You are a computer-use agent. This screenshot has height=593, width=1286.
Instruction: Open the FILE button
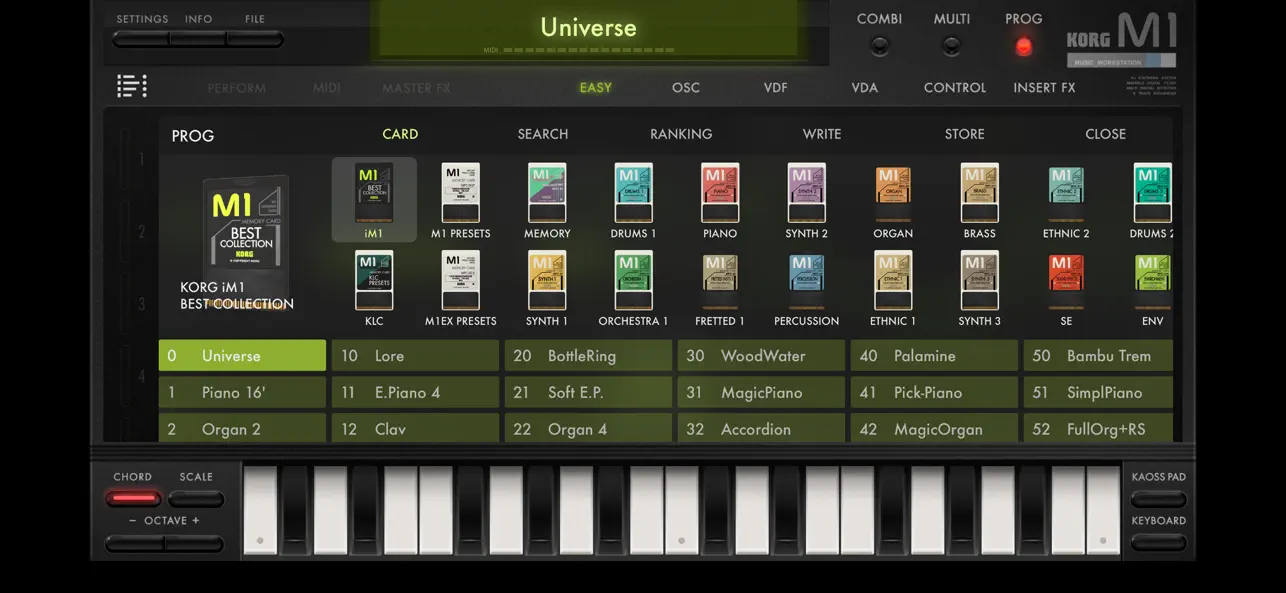[255, 39]
